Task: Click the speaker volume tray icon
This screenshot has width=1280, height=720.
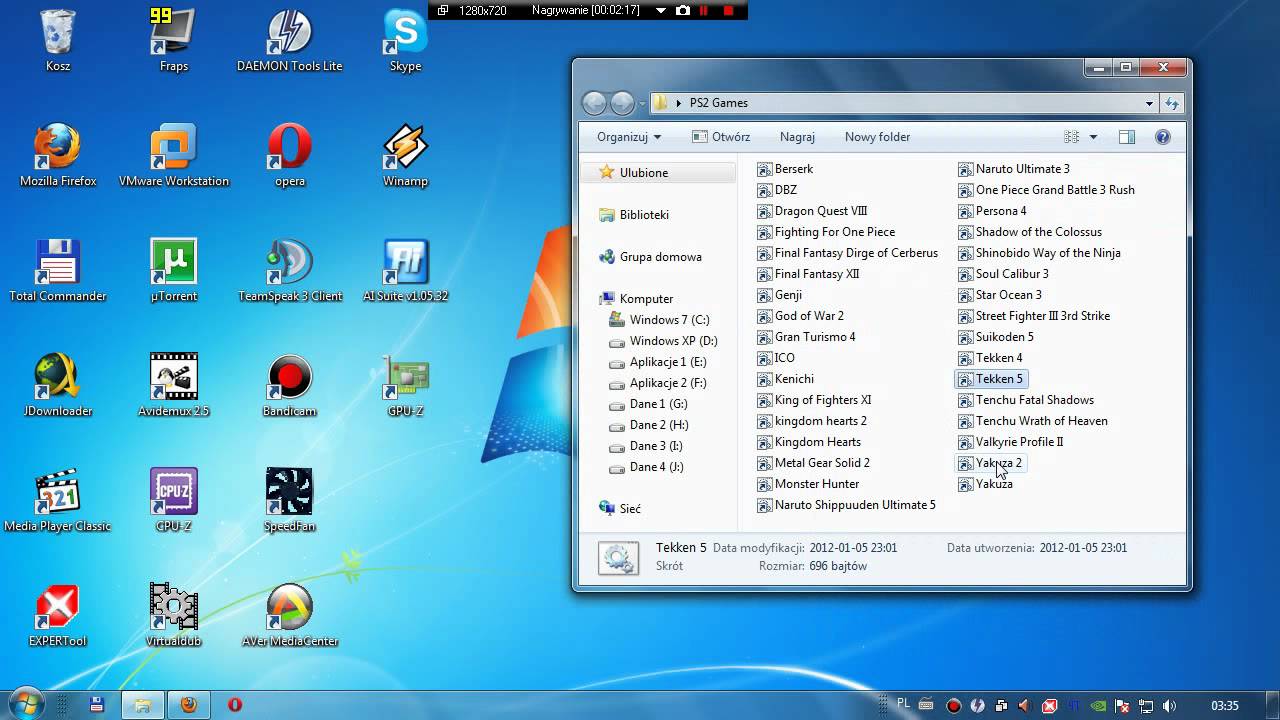Action: click(x=1169, y=706)
